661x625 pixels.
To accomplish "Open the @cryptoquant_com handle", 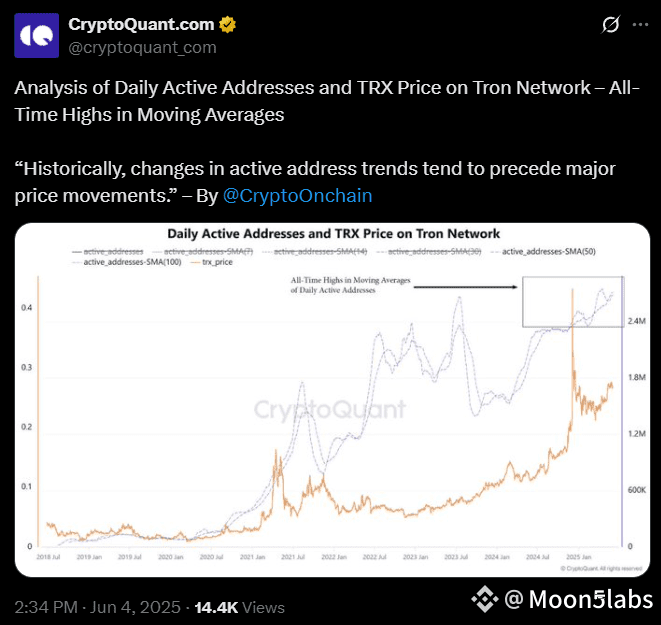I will pyautogui.click(x=142, y=48).
